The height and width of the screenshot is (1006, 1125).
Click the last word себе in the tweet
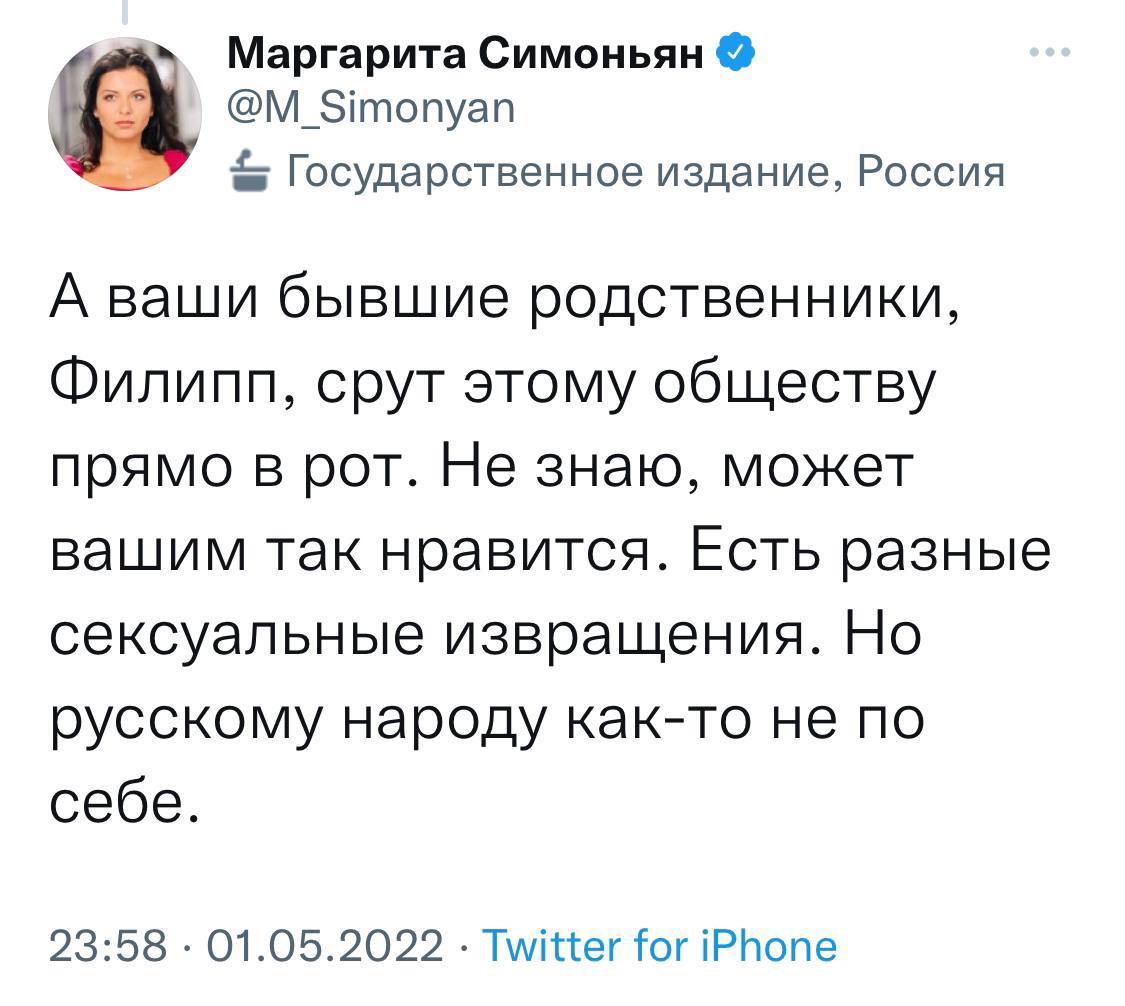pos(122,801)
